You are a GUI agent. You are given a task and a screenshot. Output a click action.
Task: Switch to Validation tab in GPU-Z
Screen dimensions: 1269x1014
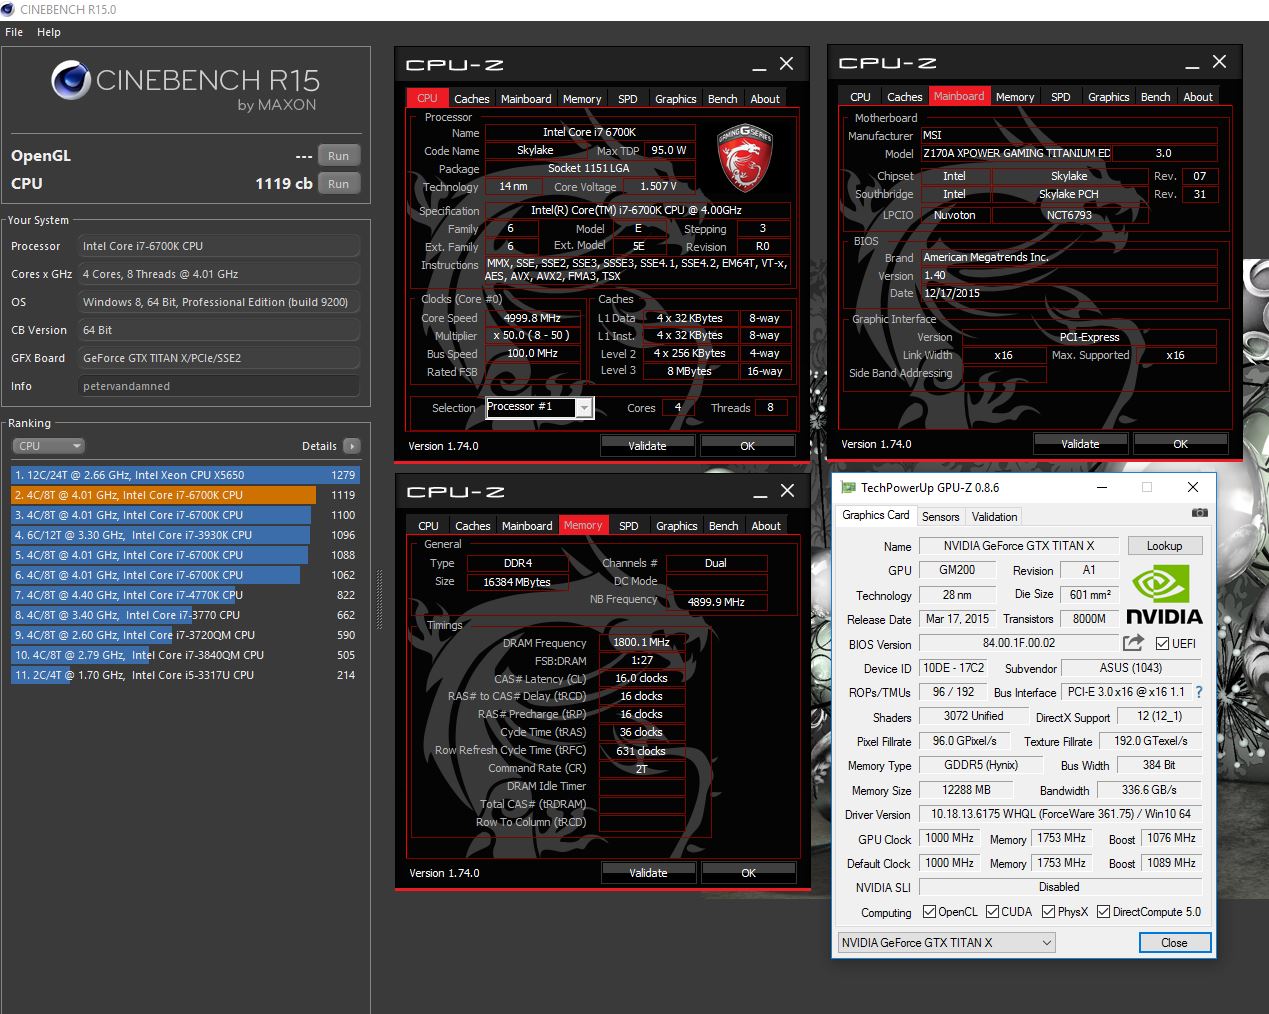coord(995,517)
